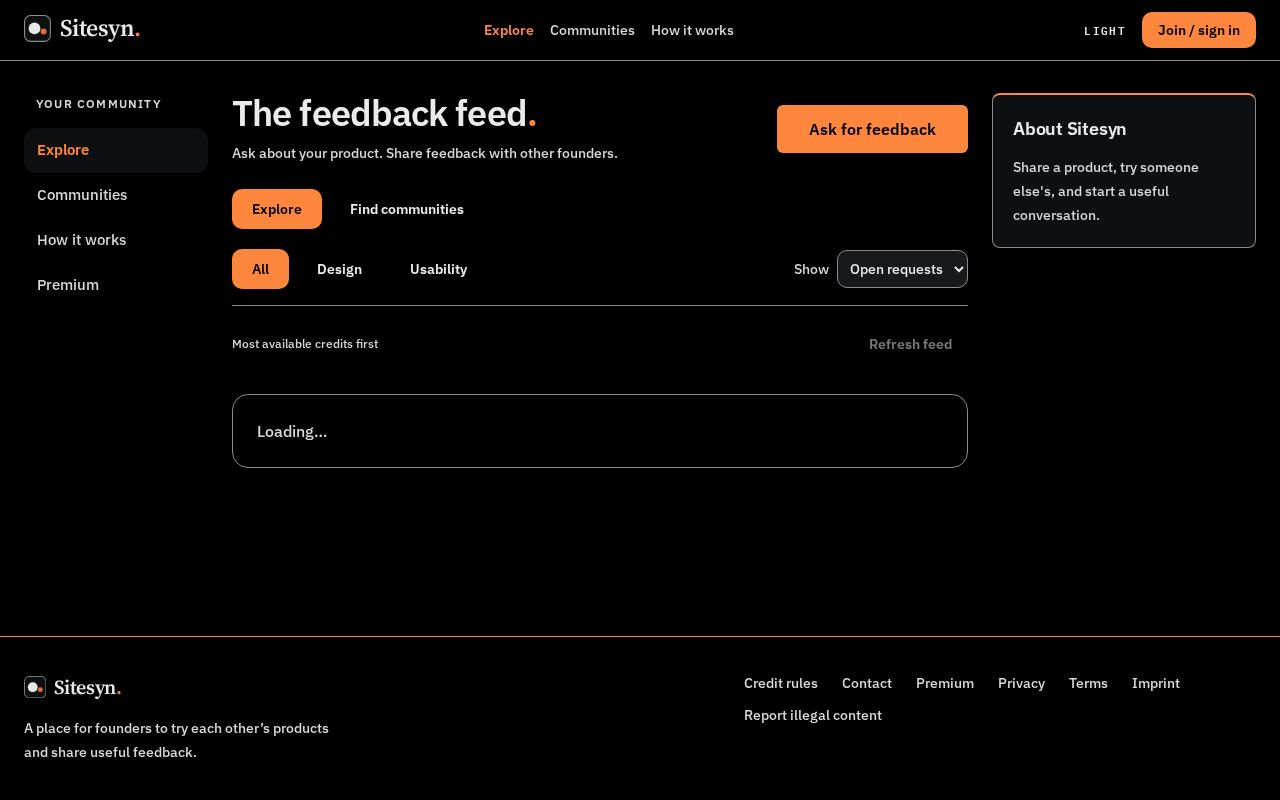Click the Ask for feedback button
1280x800 pixels.
pyautogui.click(x=872, y=129)
